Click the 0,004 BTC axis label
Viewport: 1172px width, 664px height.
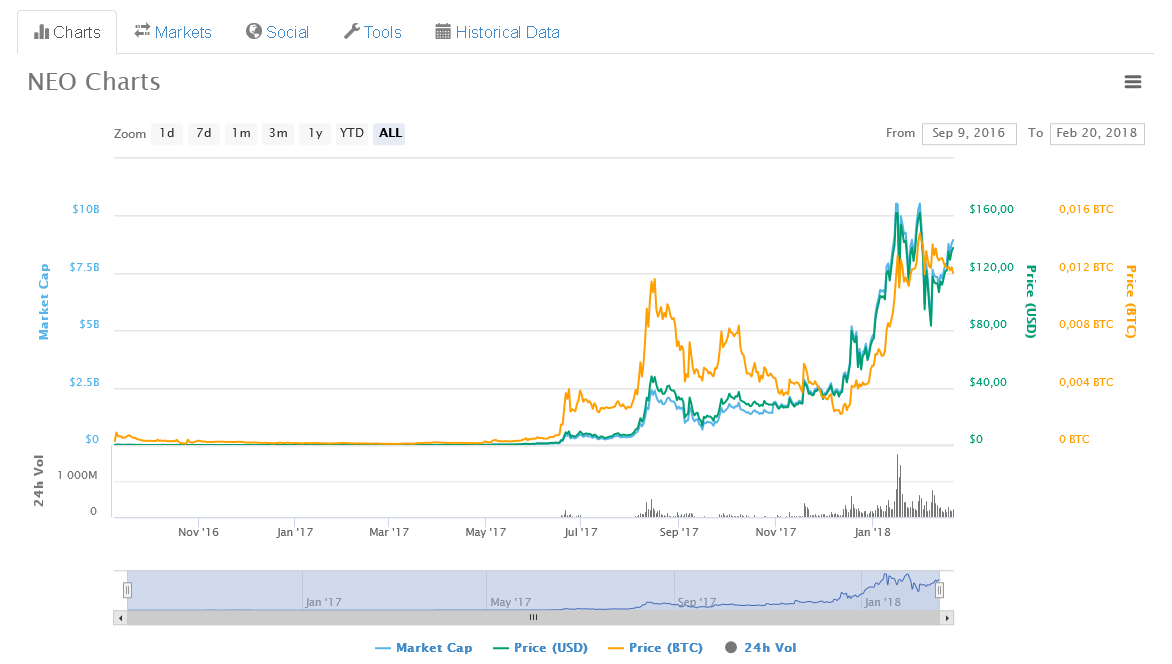(1086, 382)
